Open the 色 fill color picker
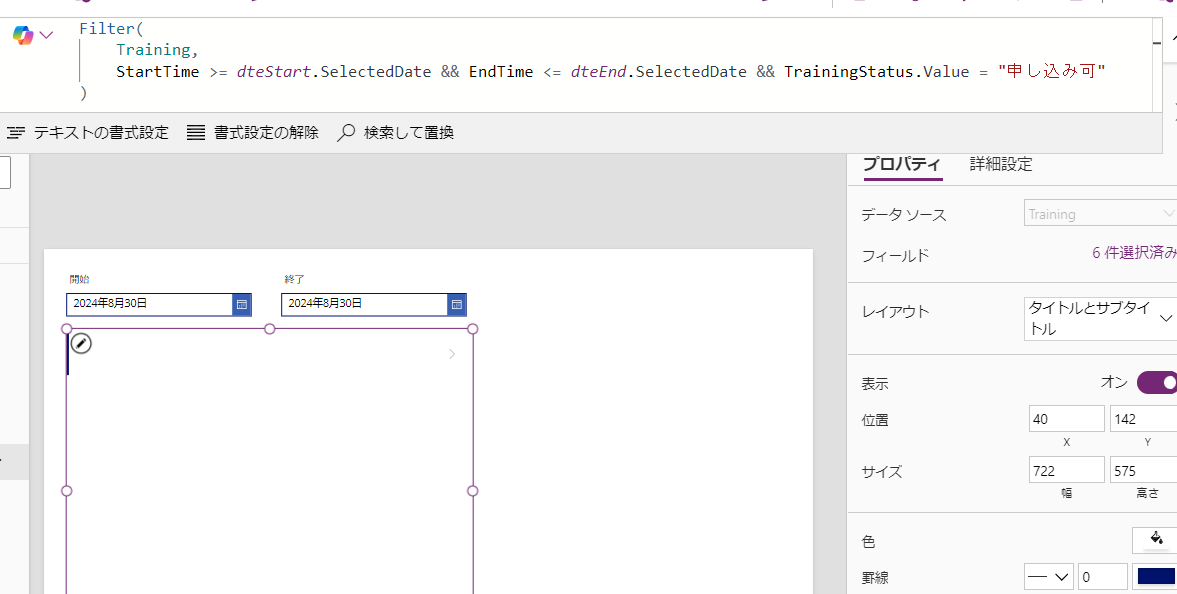Screen dimensions: 1177x594 click(x=1155, y=540)
